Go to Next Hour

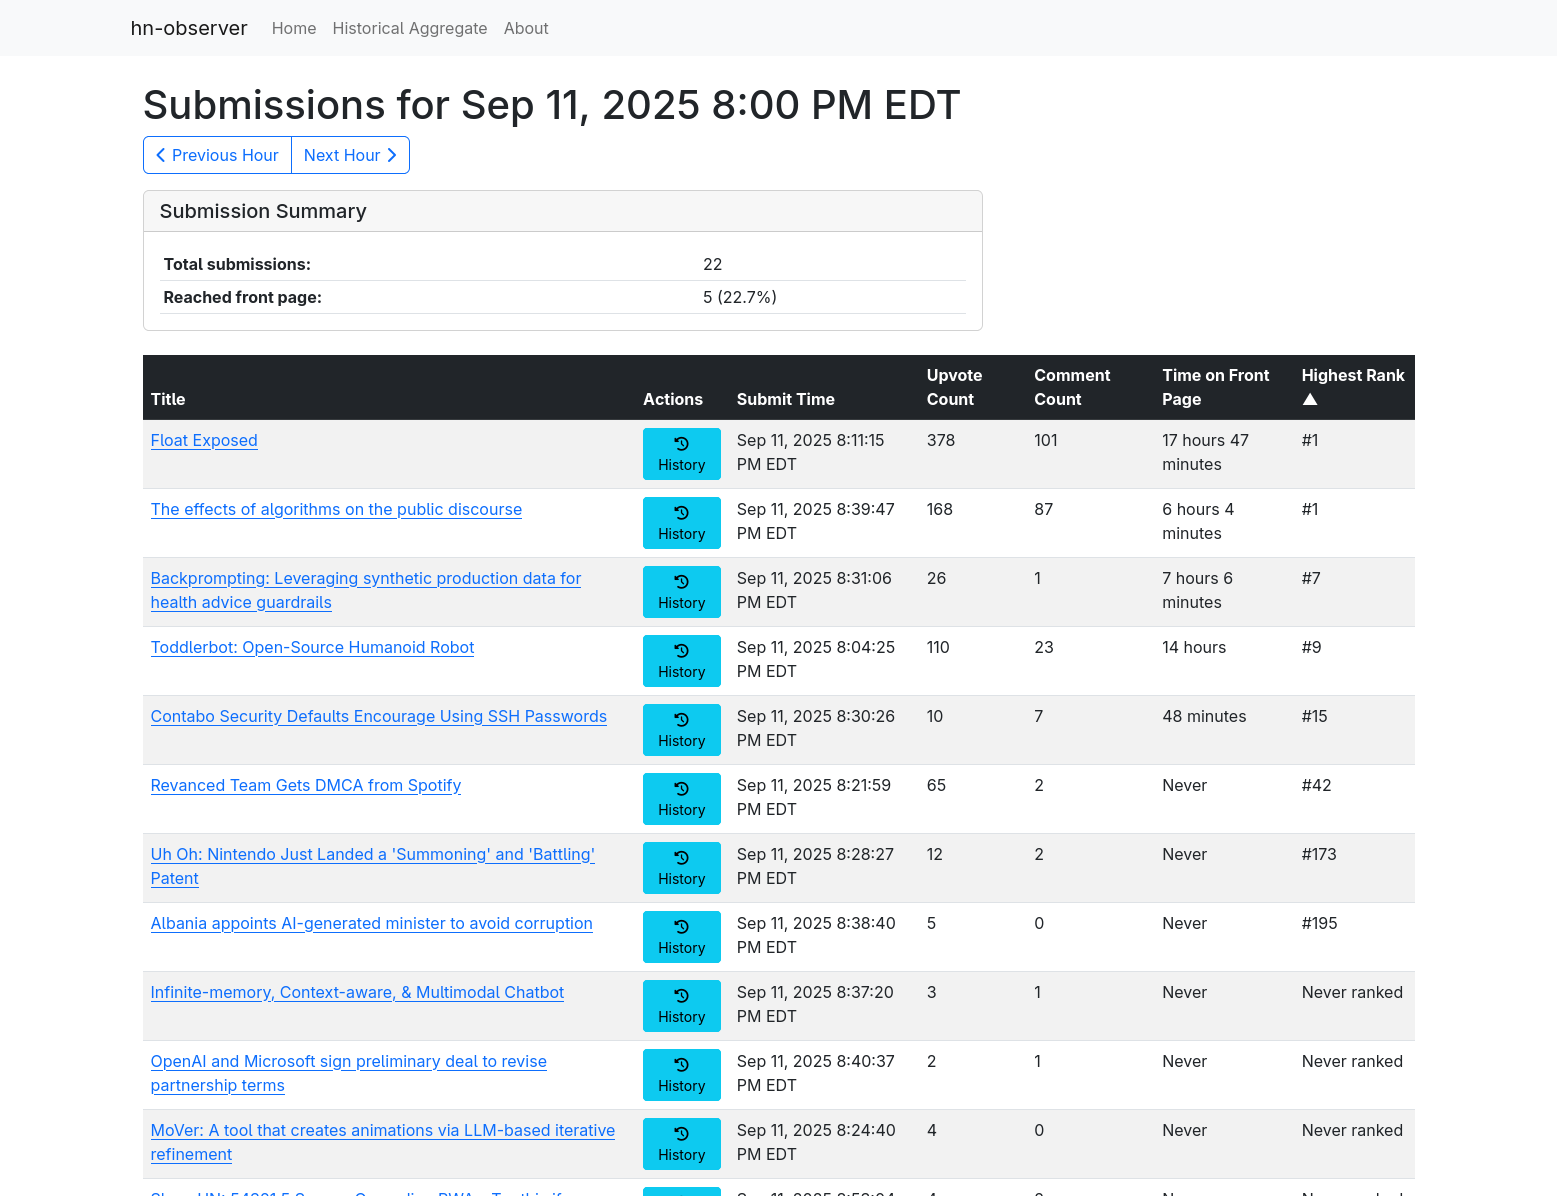350,155
